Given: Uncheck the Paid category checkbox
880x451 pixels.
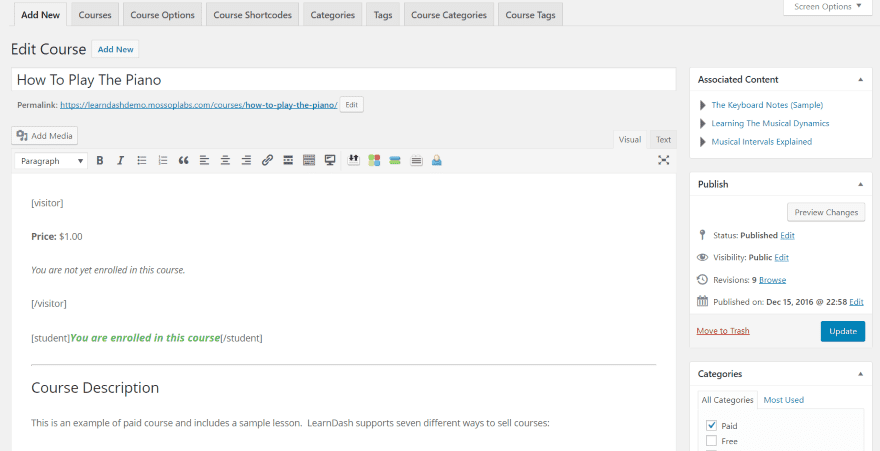Looking at the screenshot, I should [x=712, y=425].
